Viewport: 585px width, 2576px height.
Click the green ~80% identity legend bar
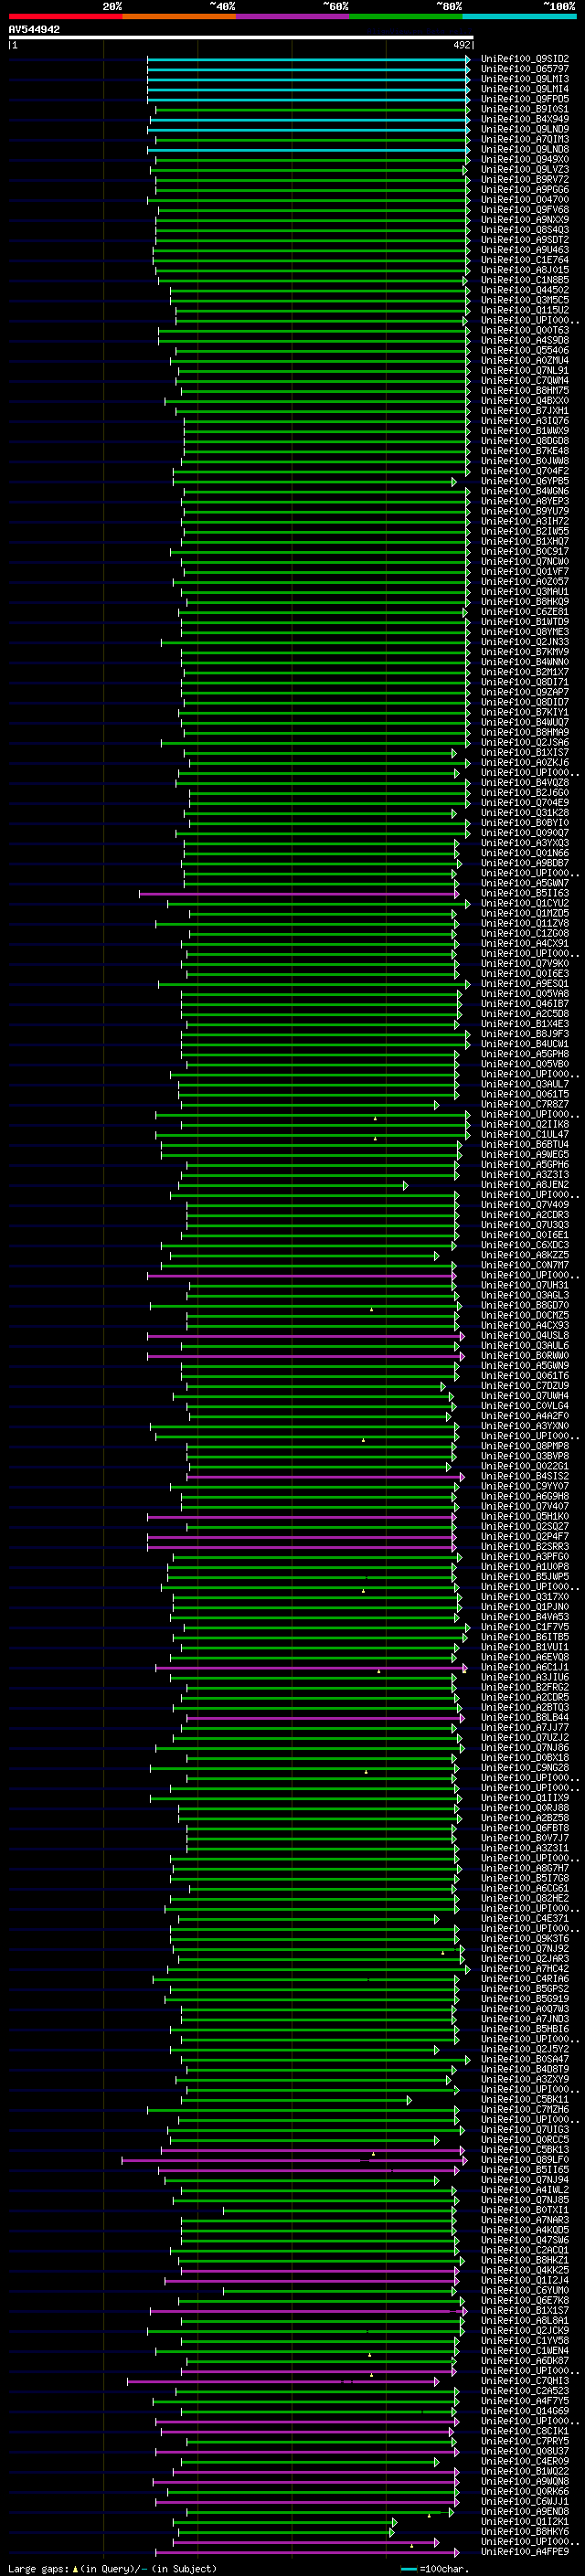(x=406, y=16)
